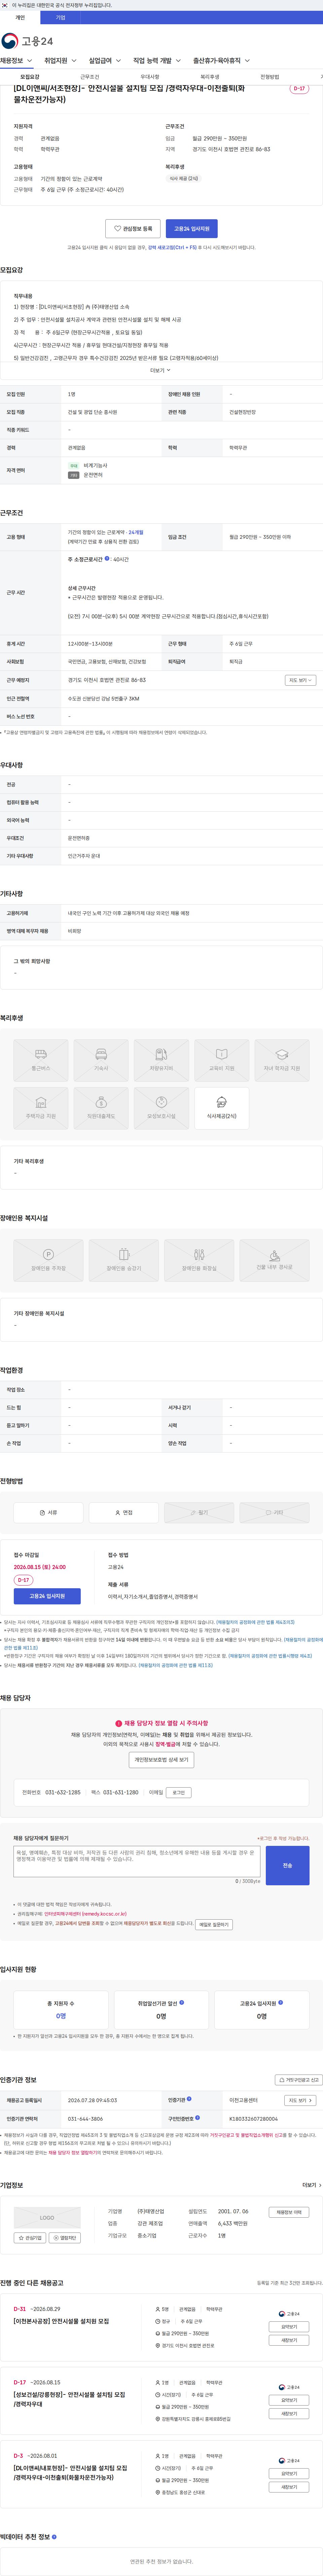Viewport: 323px width, 2576px height.
Task: Click the 주택자금 지원 icon
Action: (x=41, y=1108)
